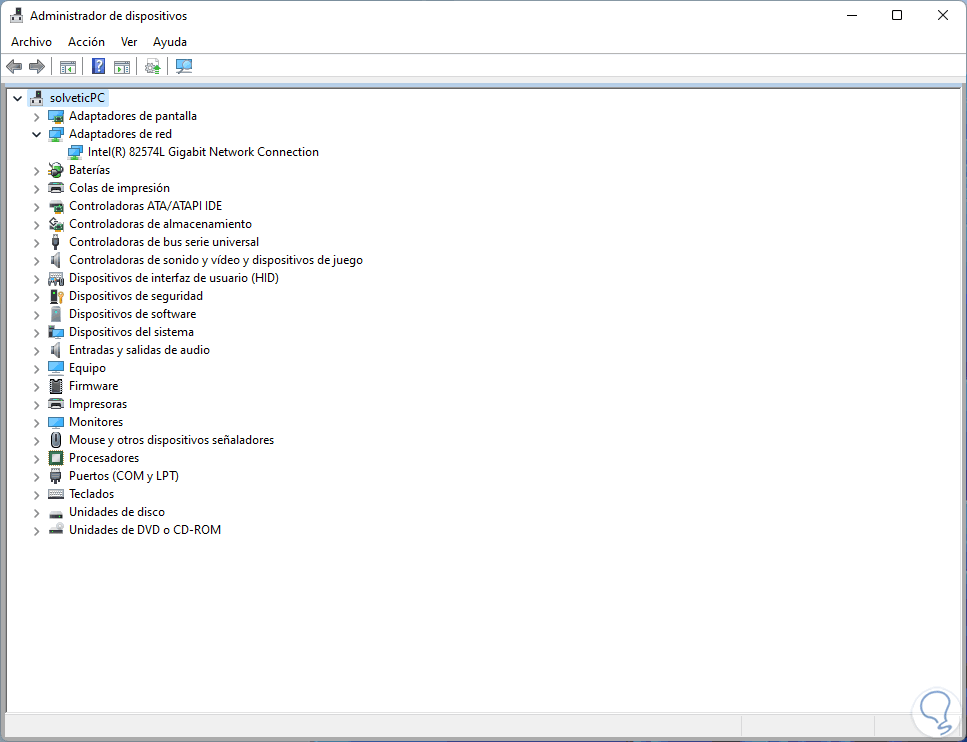Select Unidades de DVD o CD-ROM label

point(145,530)
